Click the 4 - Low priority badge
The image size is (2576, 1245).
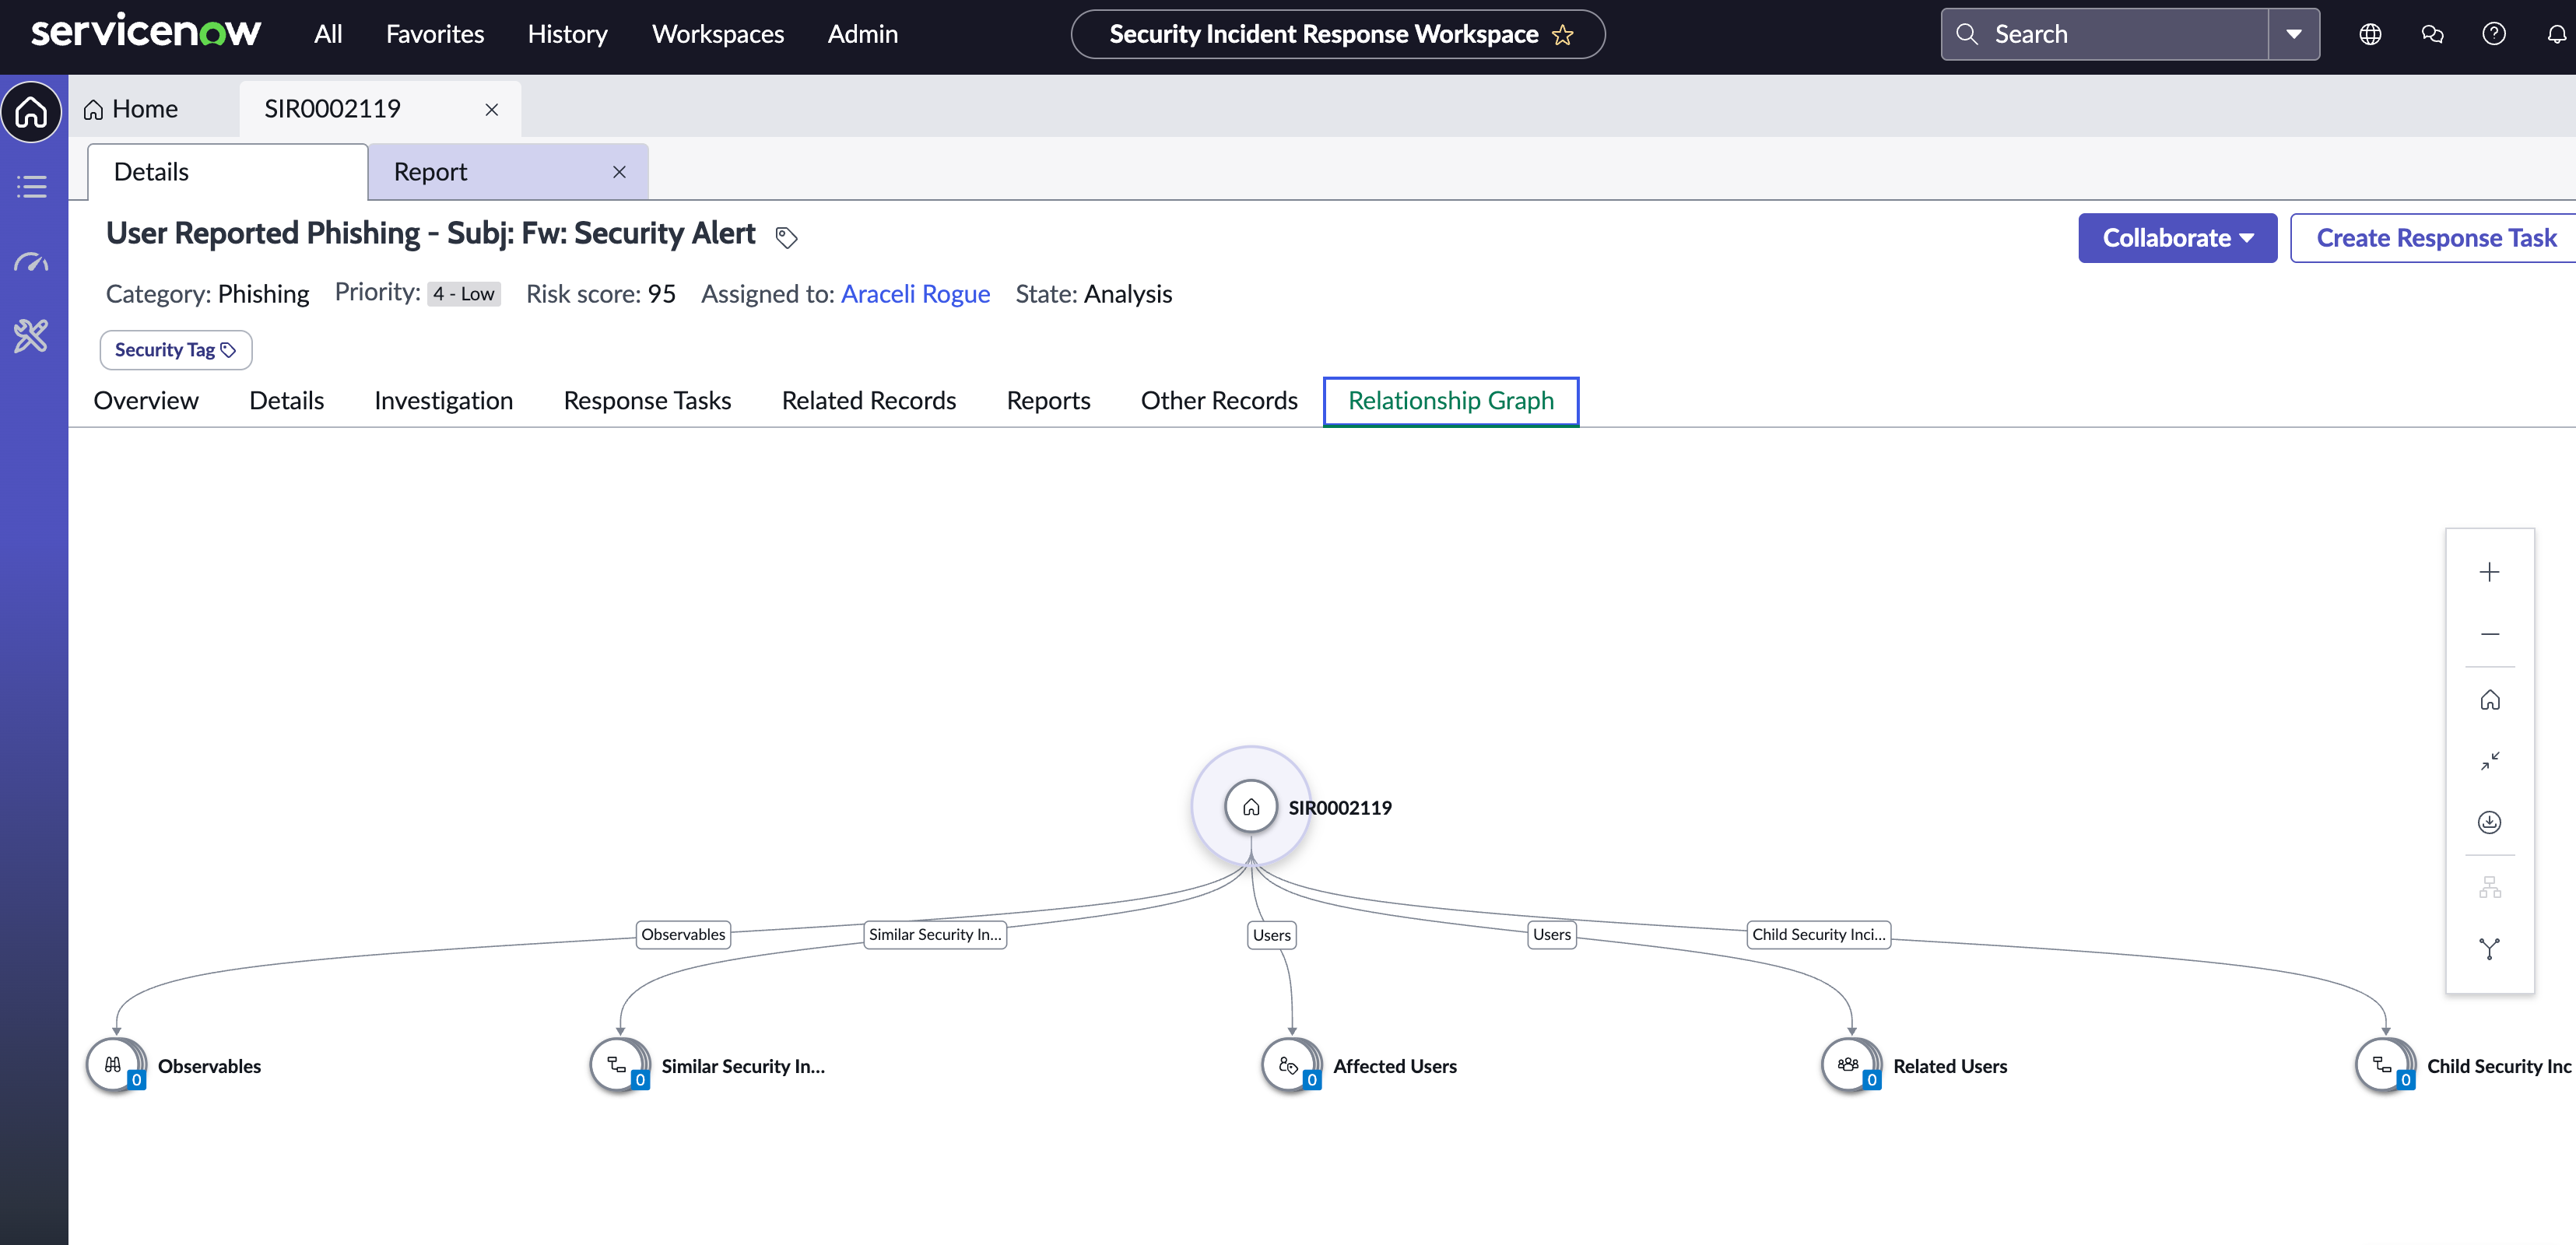tap(464, 293)
